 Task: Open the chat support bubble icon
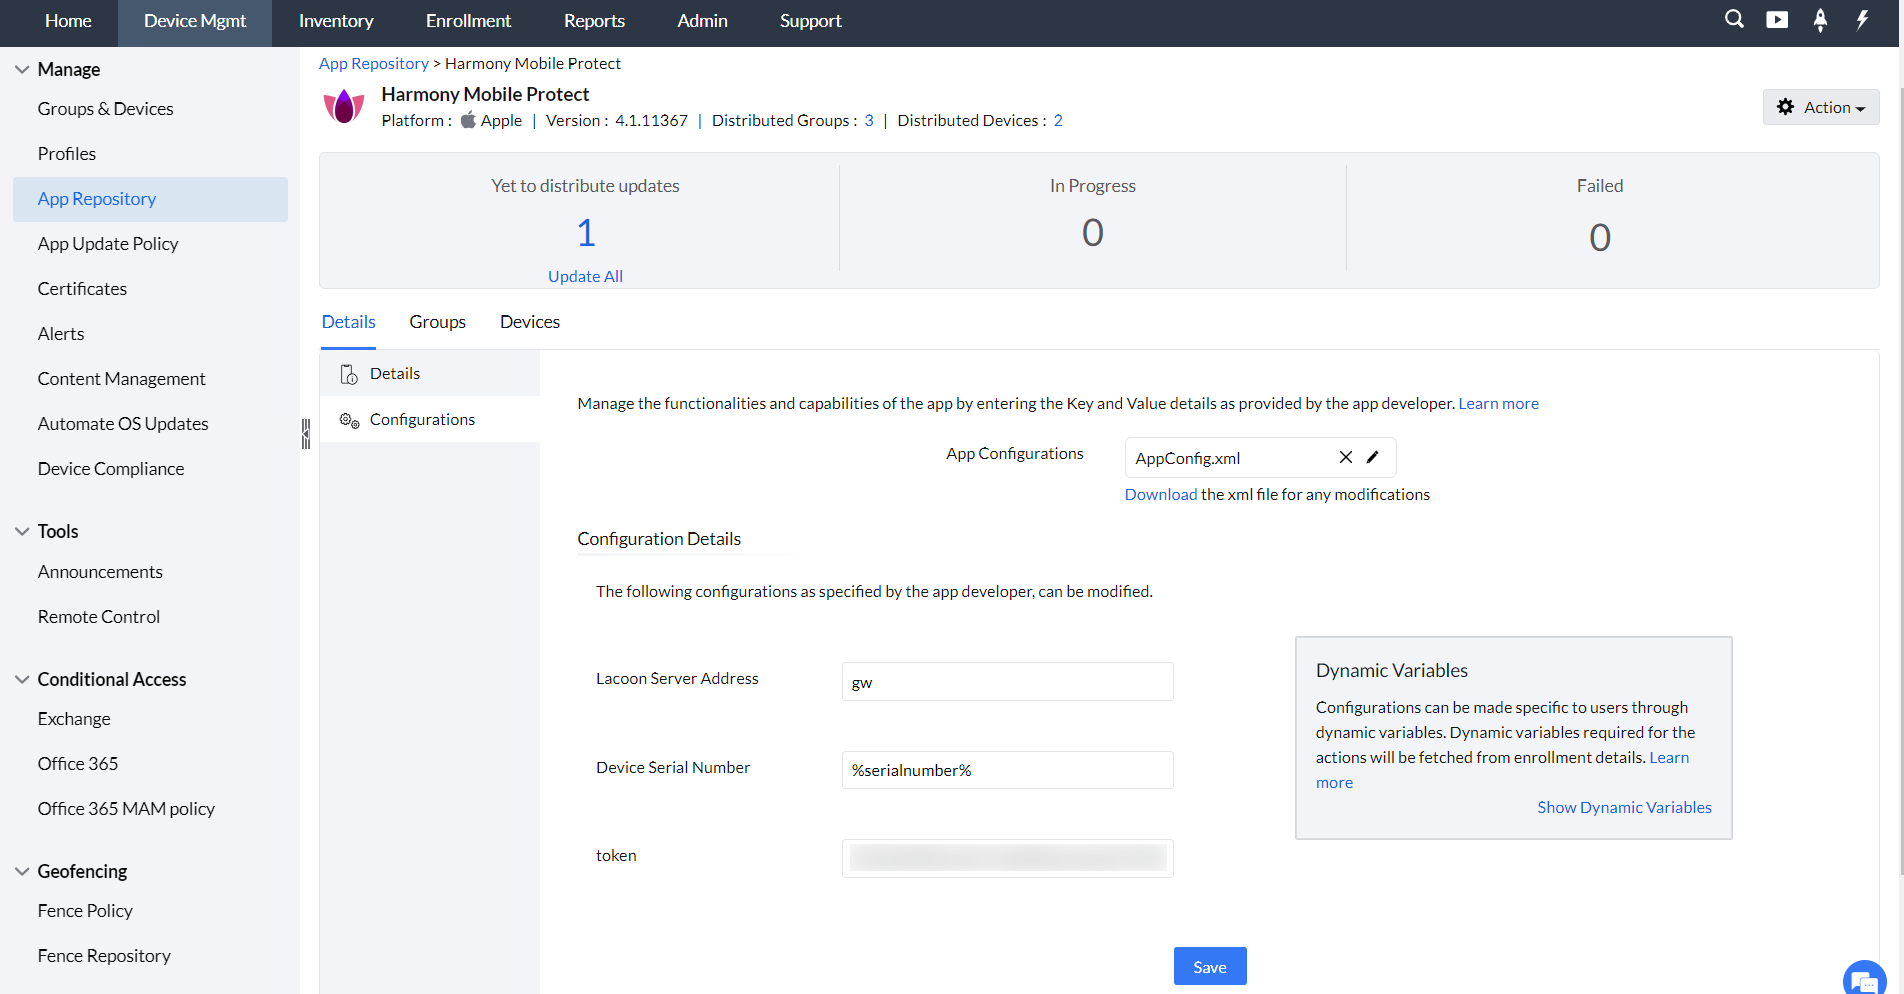(x=1864, y=980)
